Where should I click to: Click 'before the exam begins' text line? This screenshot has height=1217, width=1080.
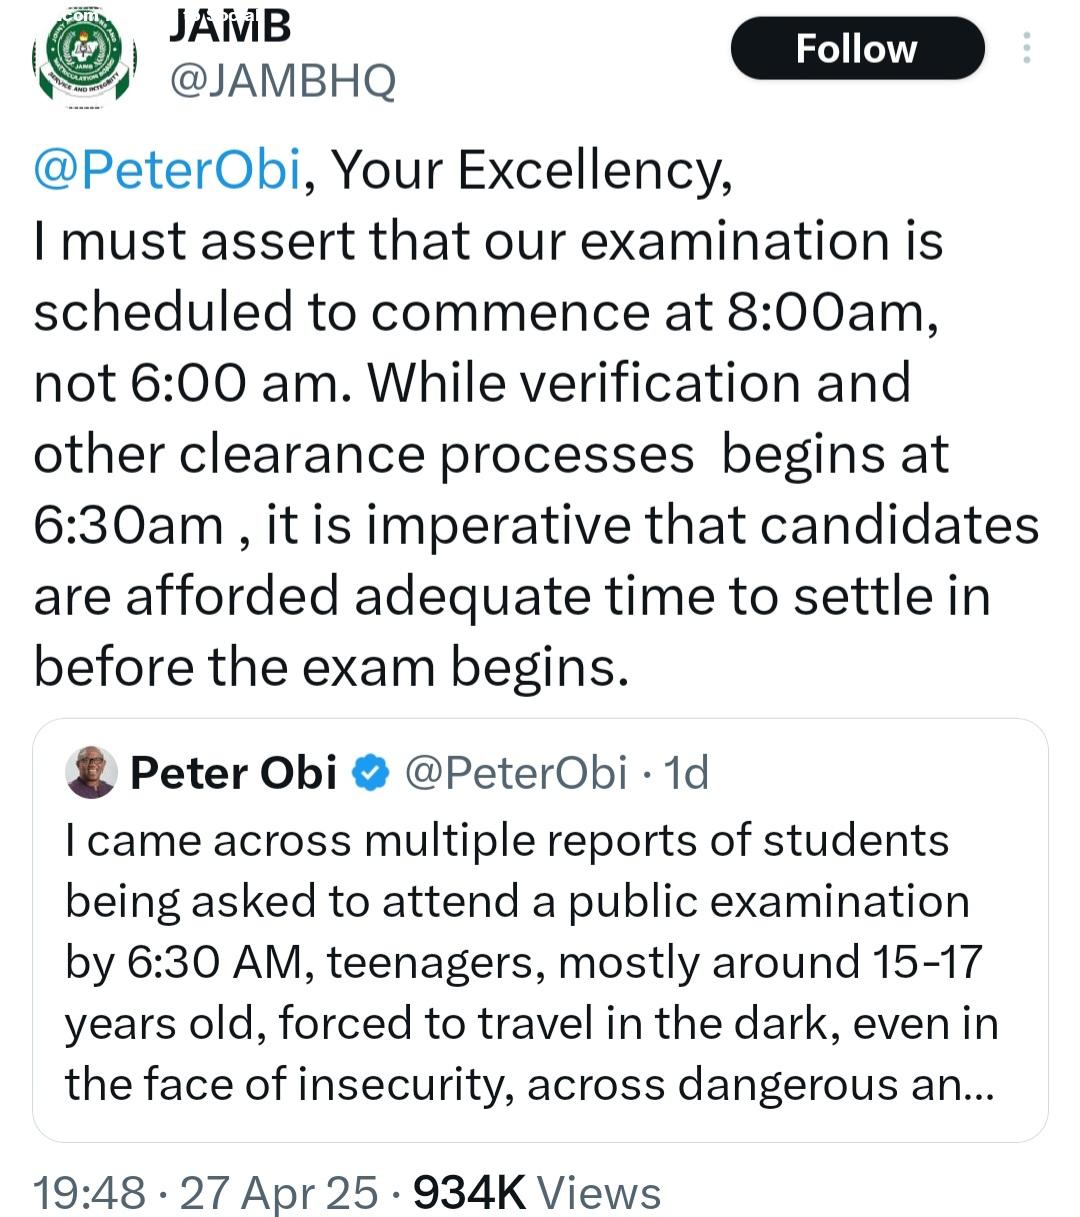(331, 667)
